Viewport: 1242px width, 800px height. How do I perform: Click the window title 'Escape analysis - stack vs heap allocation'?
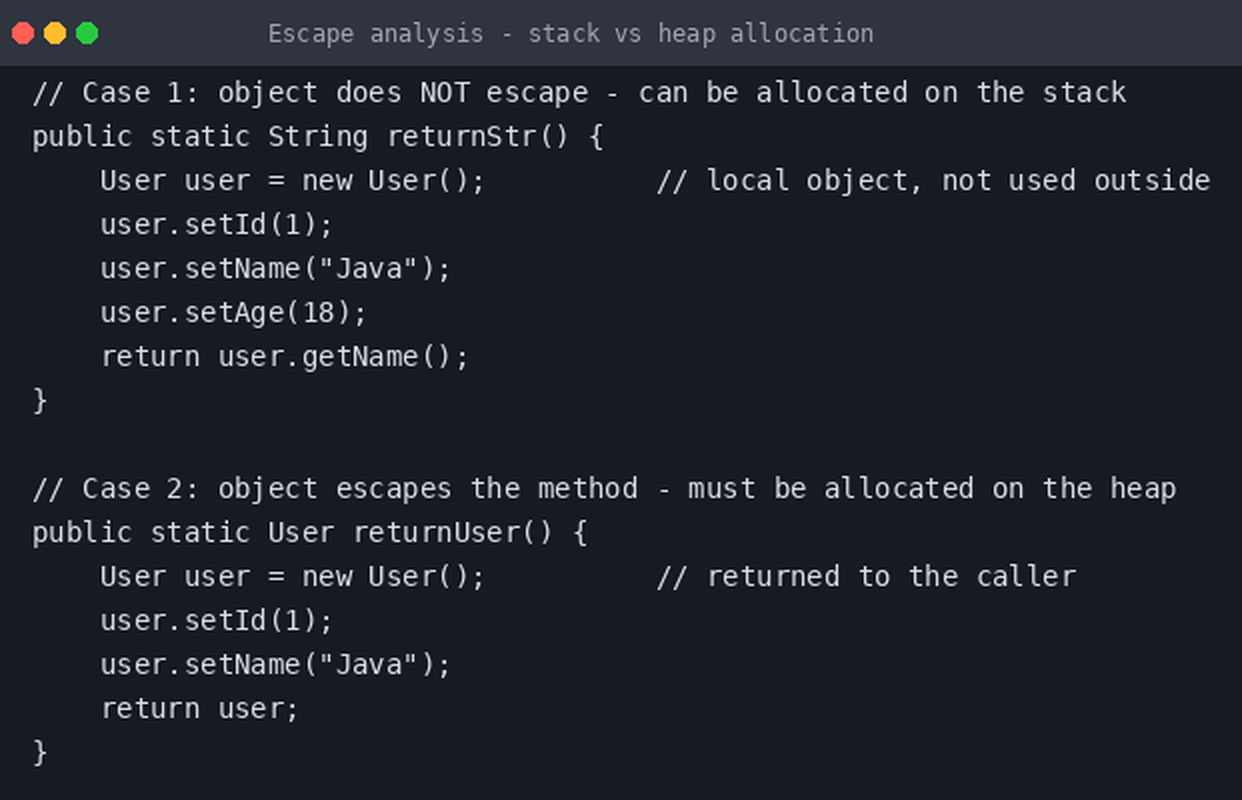coord(570,33)
